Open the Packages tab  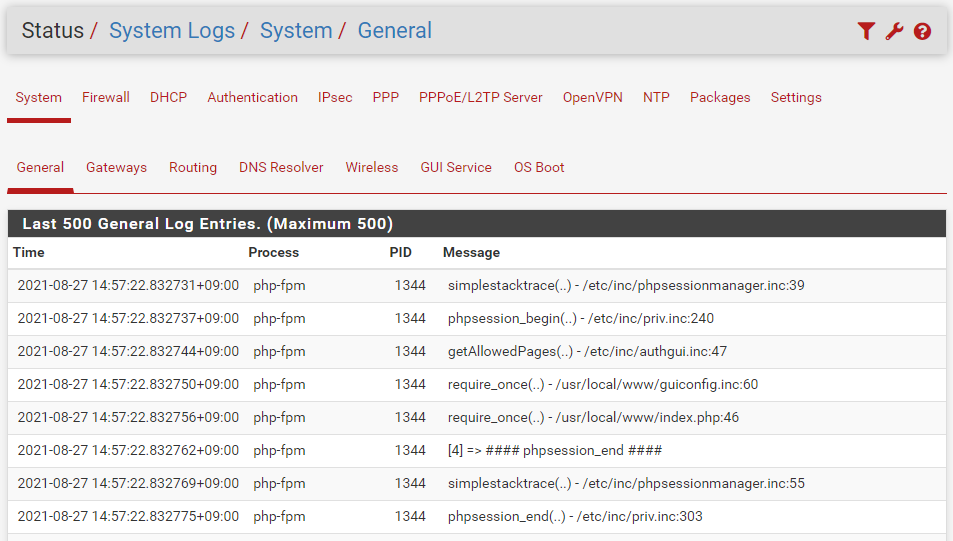pos(720,97)
